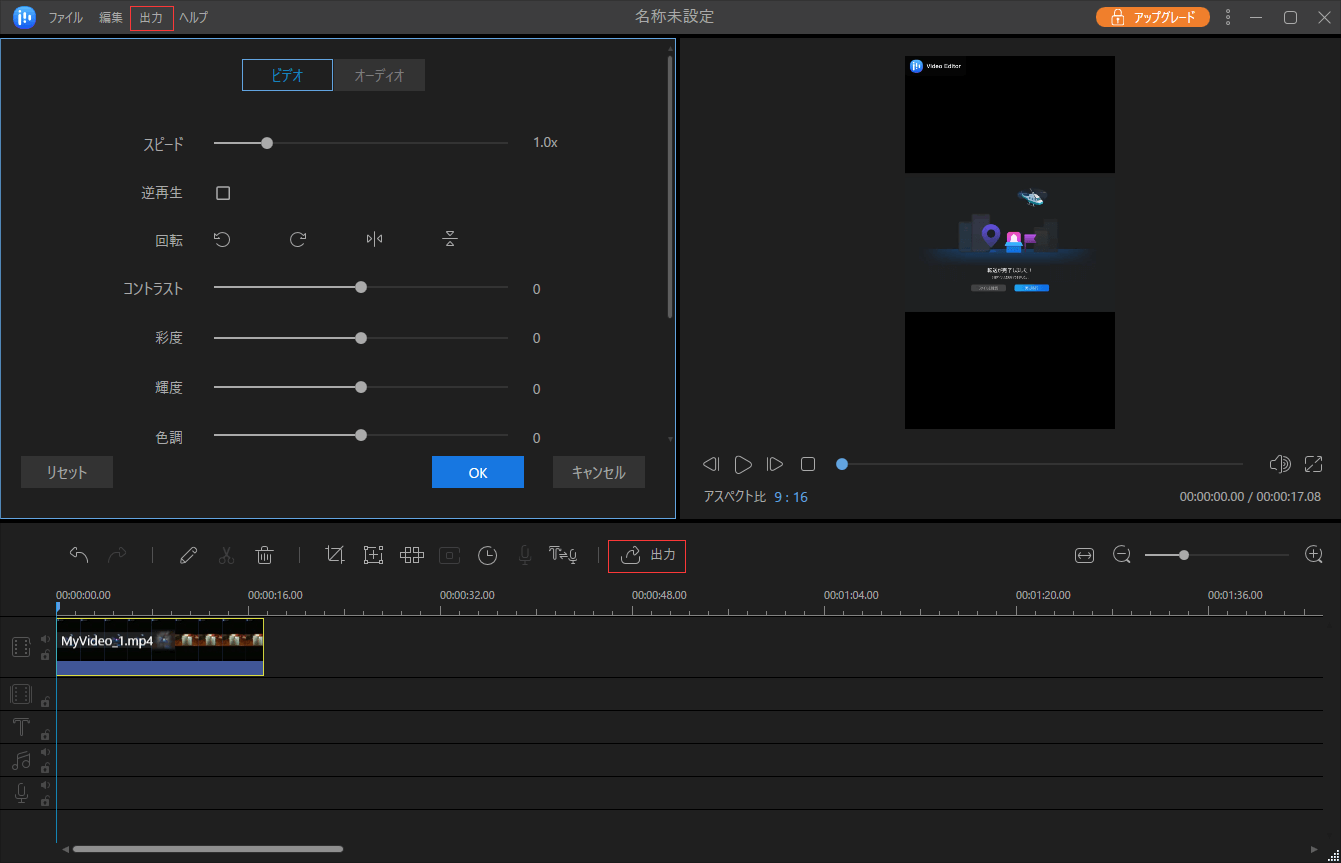Screen dimensions: 1341x863
Task: Flip the video vertically
Action: 450,239
